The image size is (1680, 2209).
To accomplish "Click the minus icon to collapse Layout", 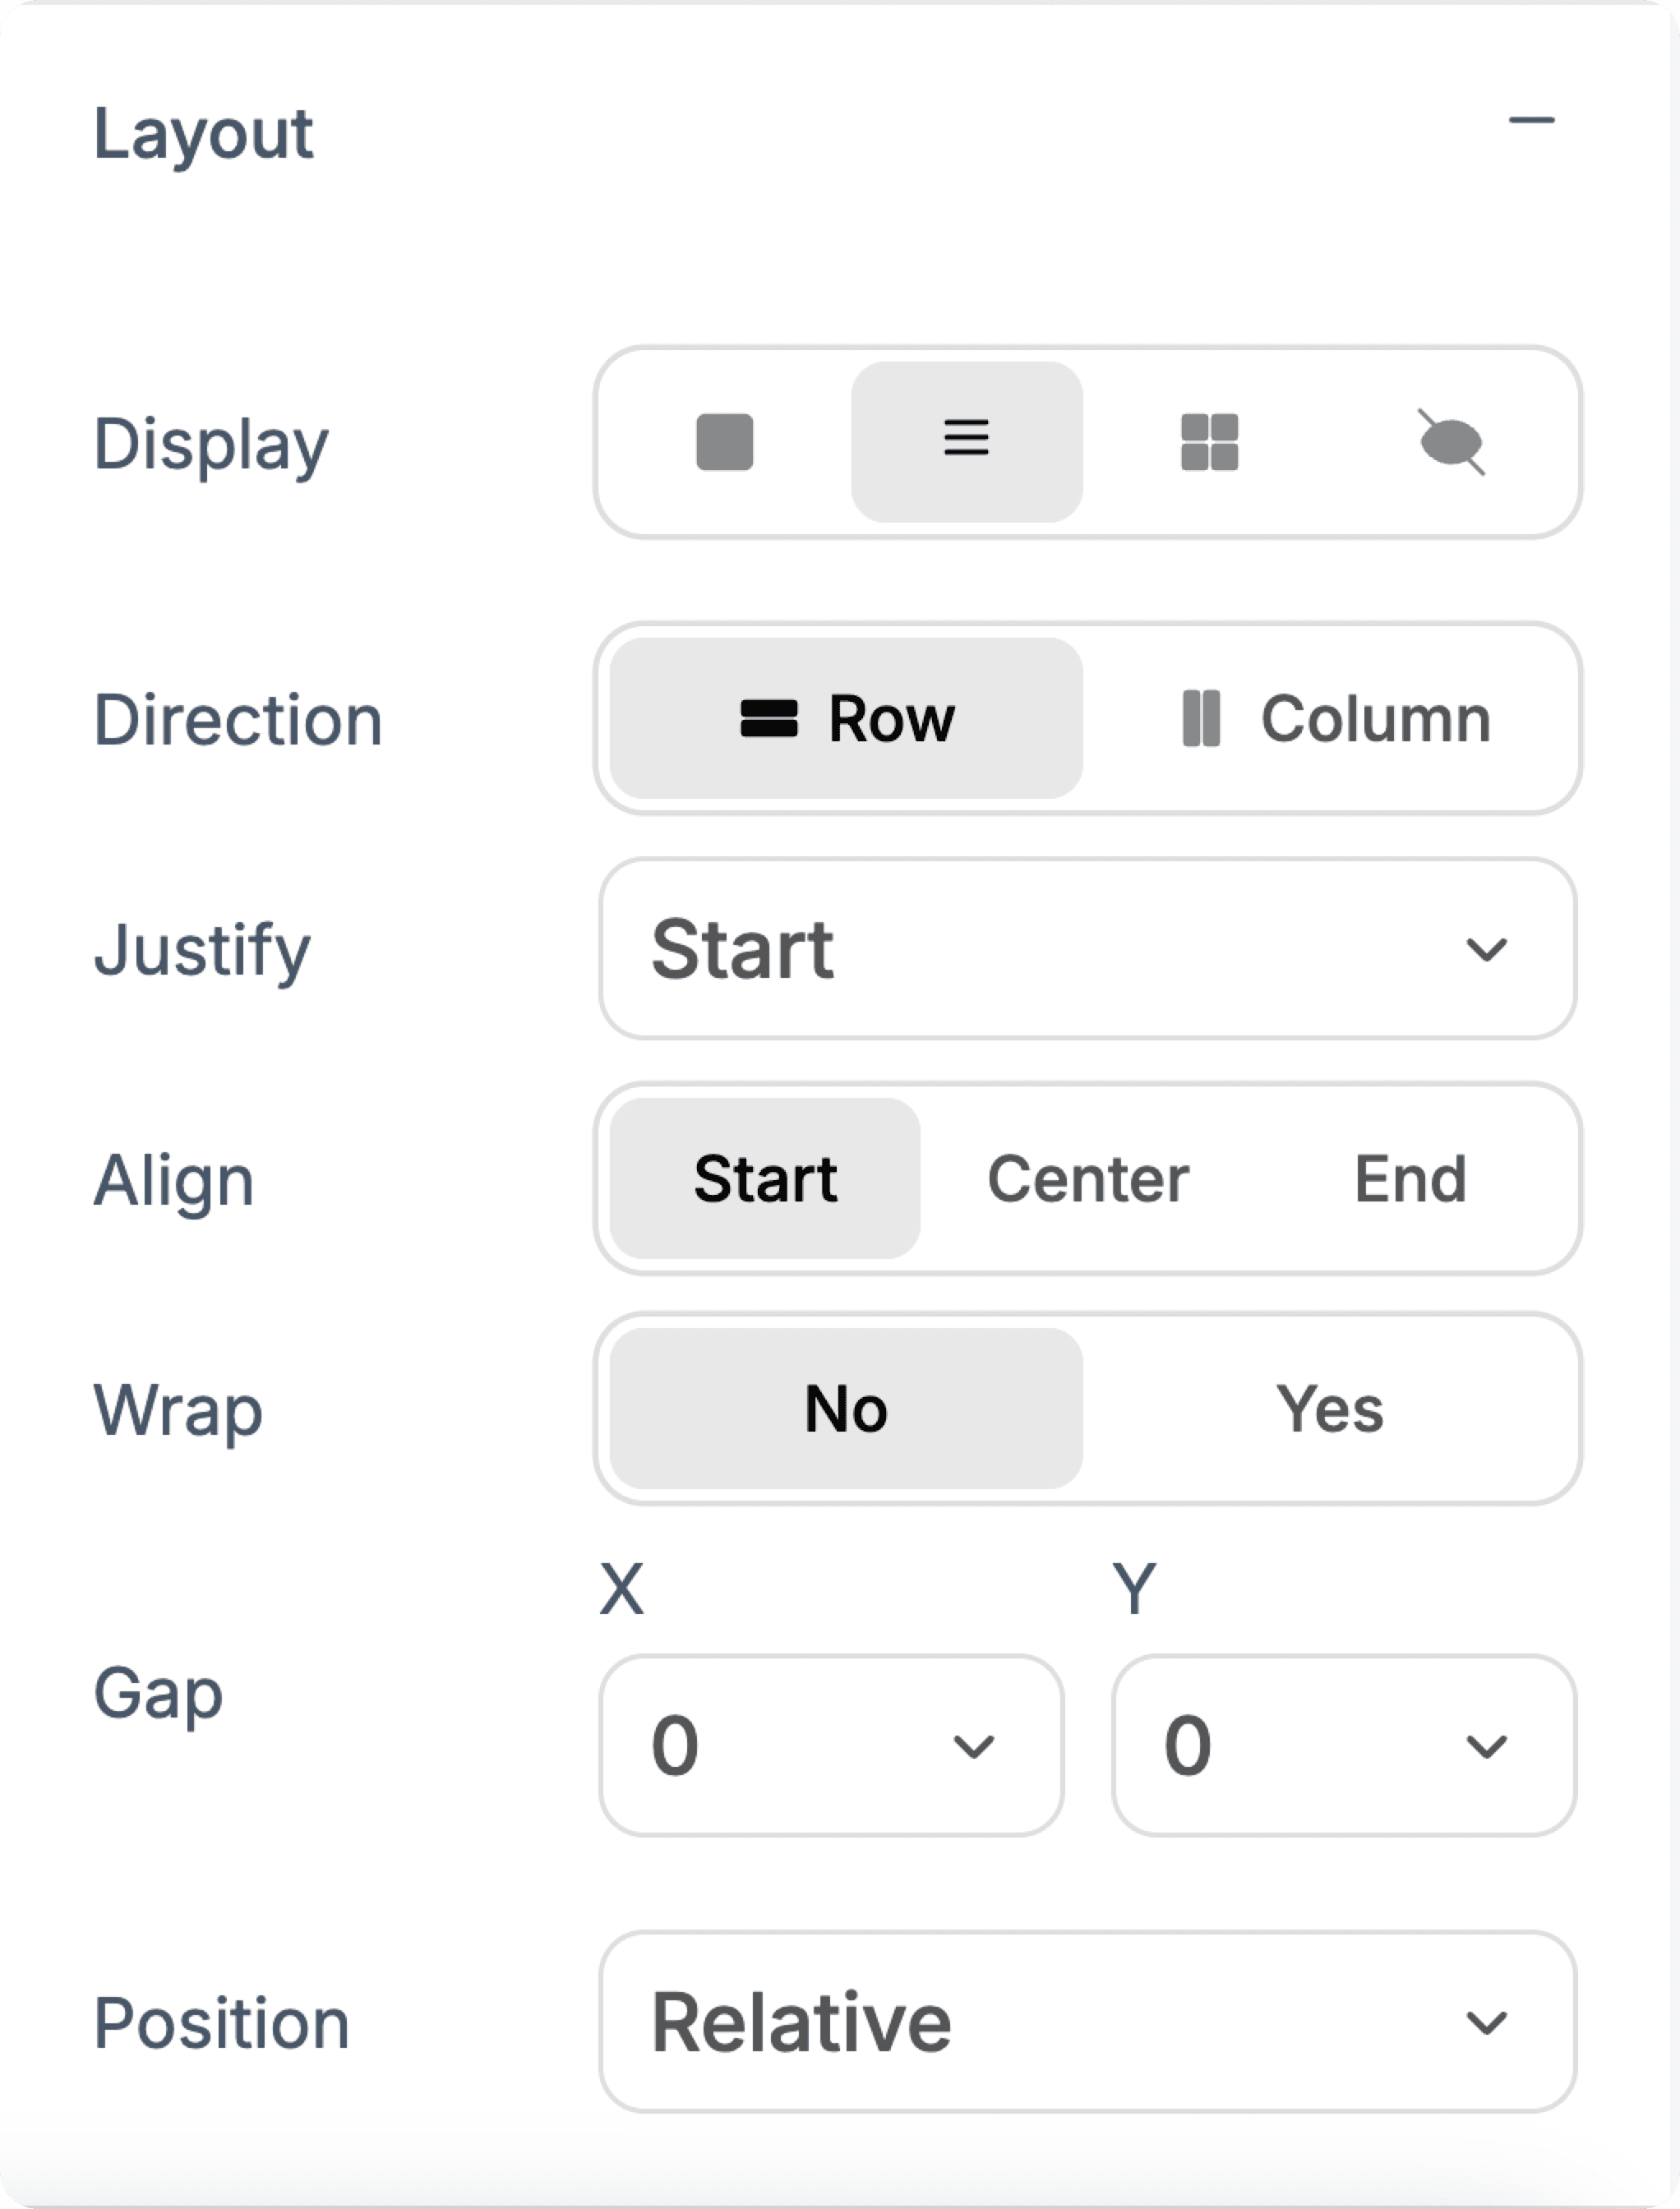I will (1532, 120).
